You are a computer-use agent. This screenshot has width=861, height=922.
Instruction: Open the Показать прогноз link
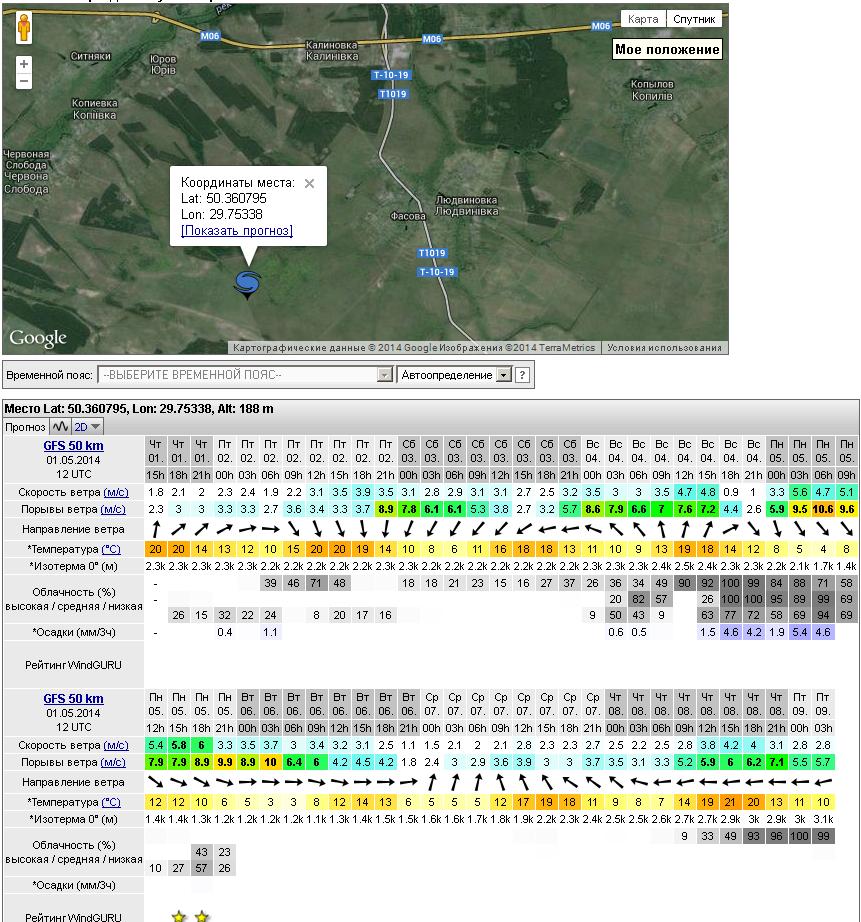coord(237,231)
